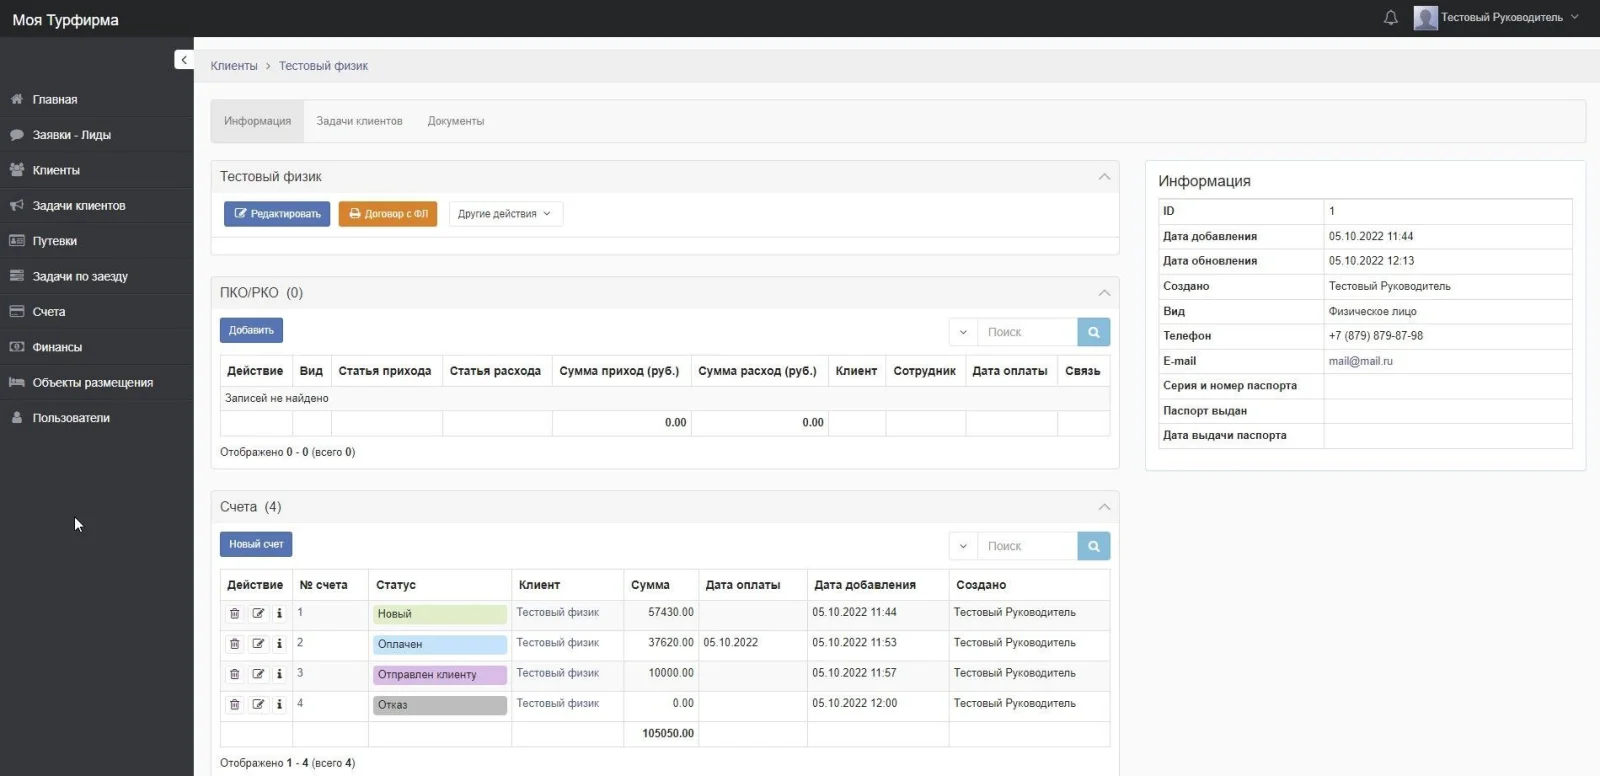
Task: Click the Оплачен status label
Action: click(x=440, y=645)
